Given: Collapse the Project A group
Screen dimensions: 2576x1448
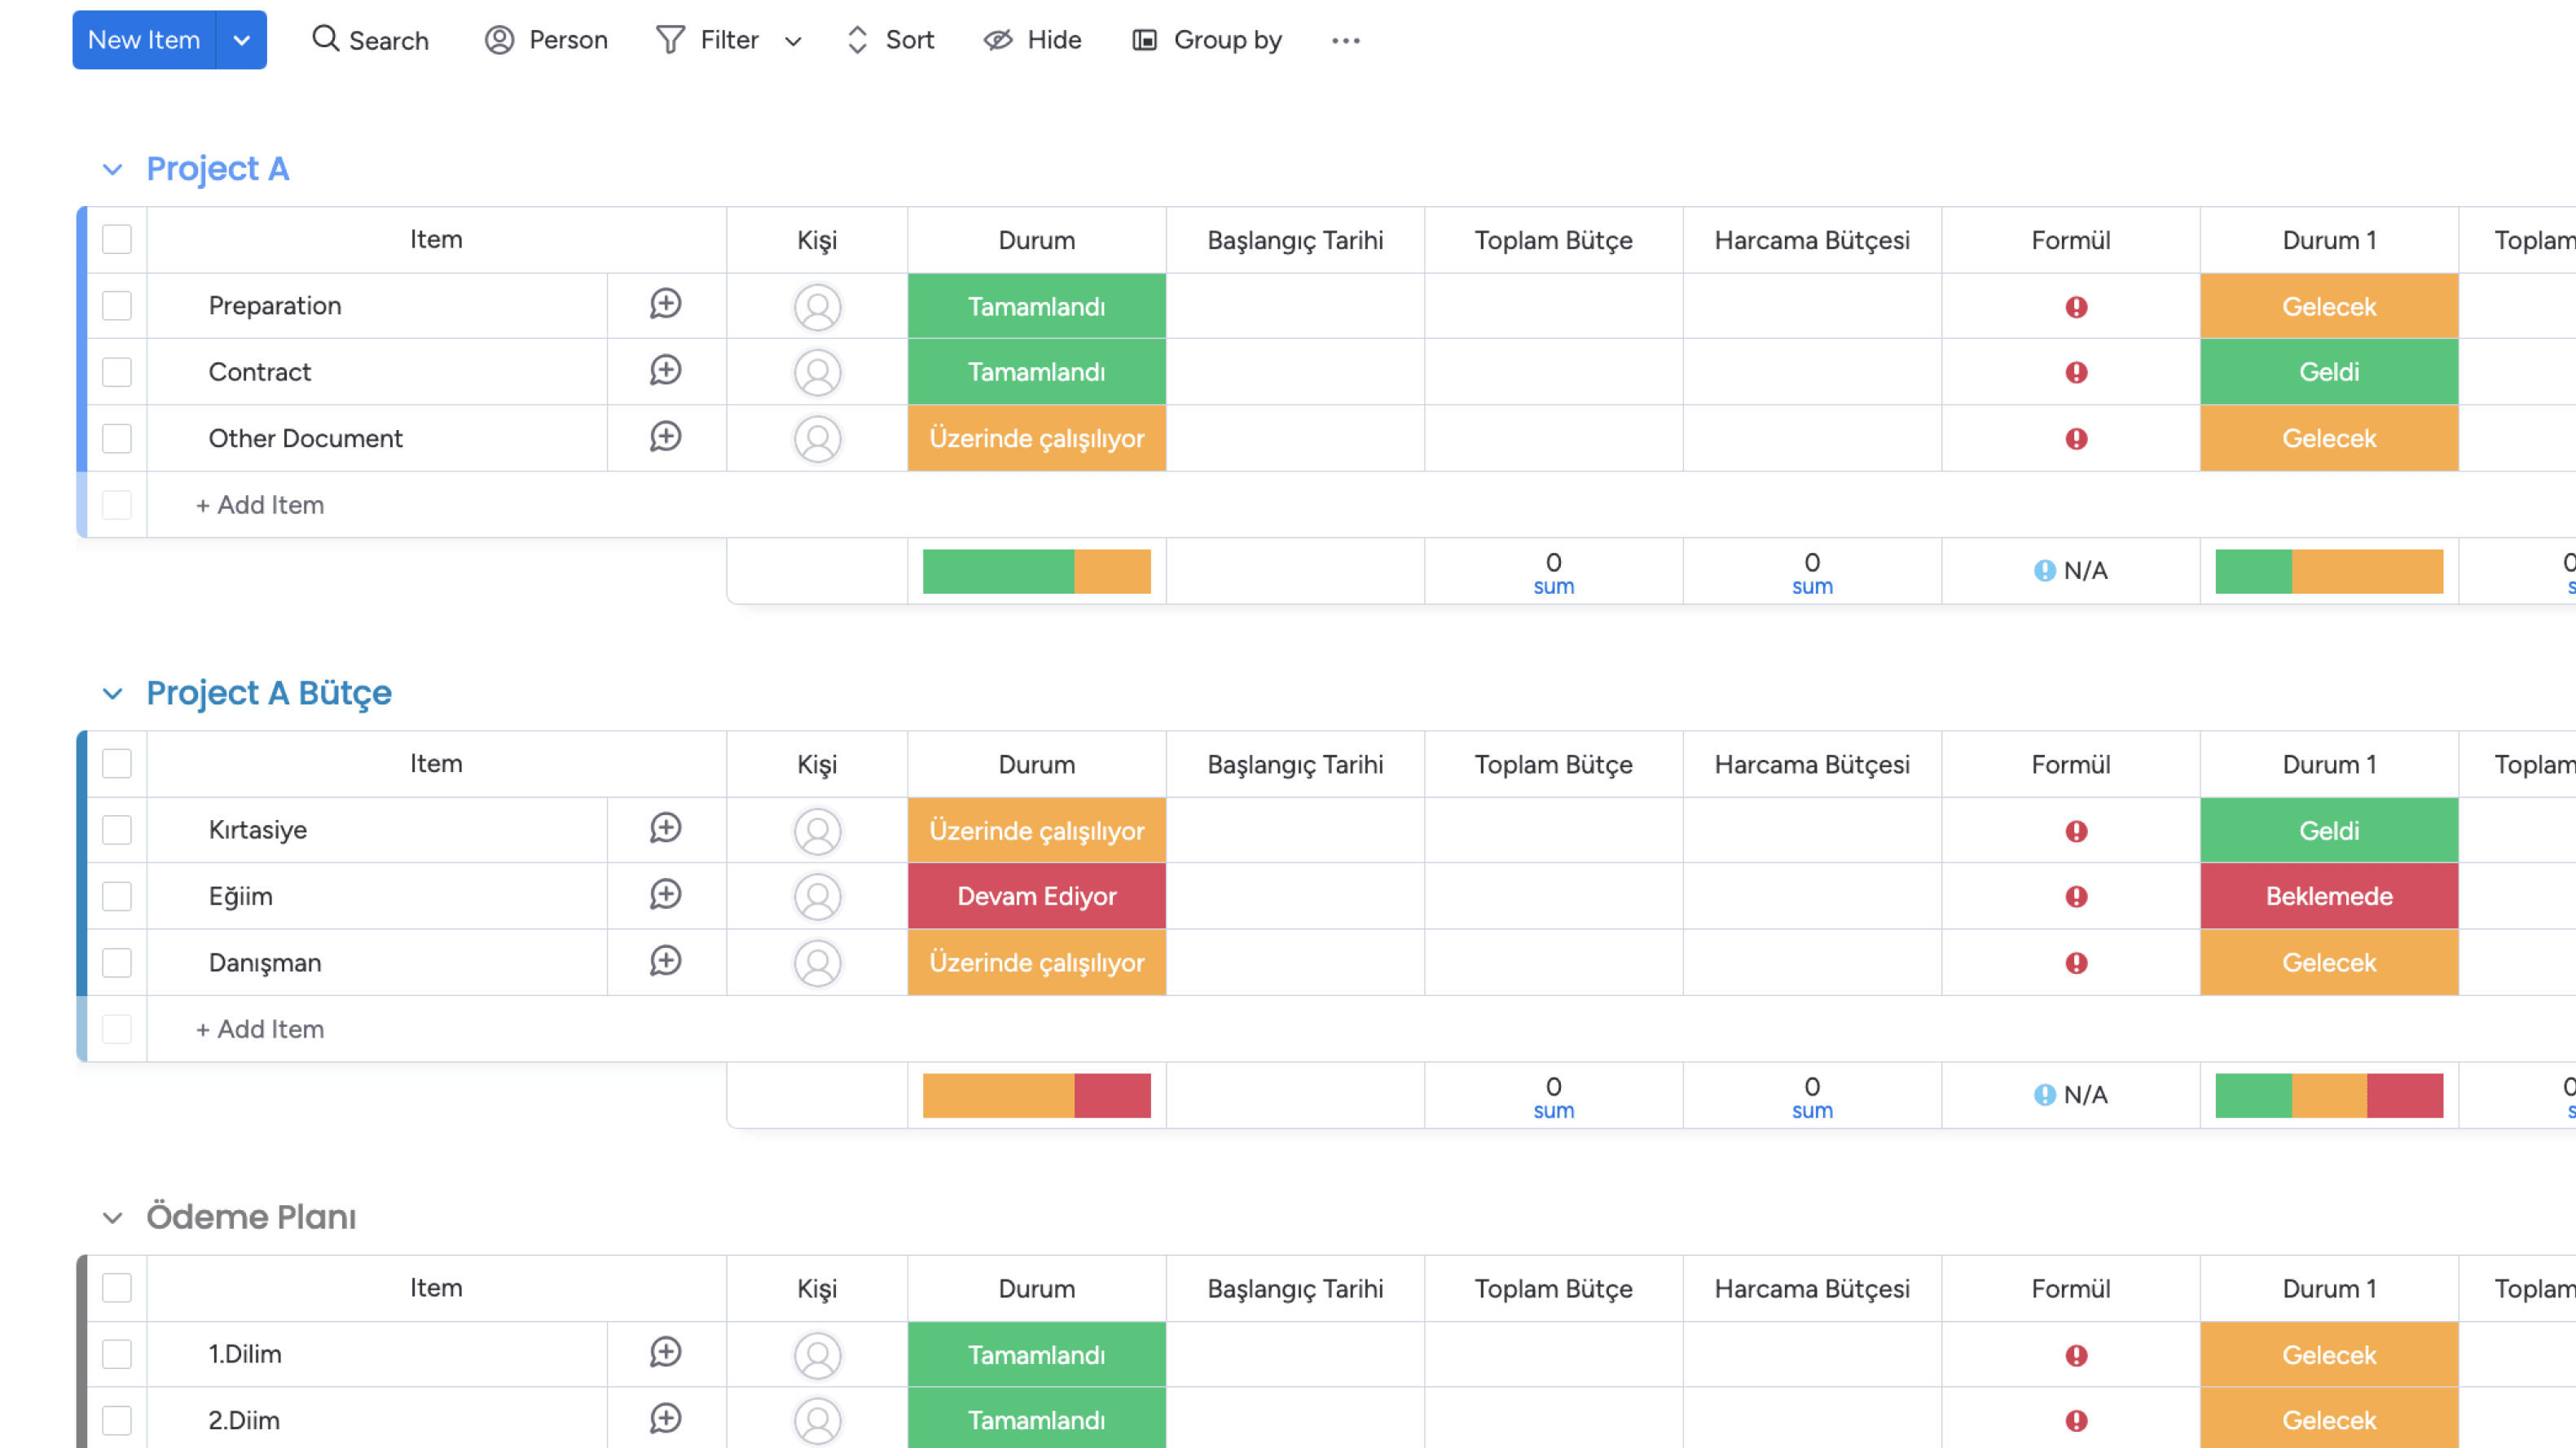Looking at the screenshot, I should point(113,169).
